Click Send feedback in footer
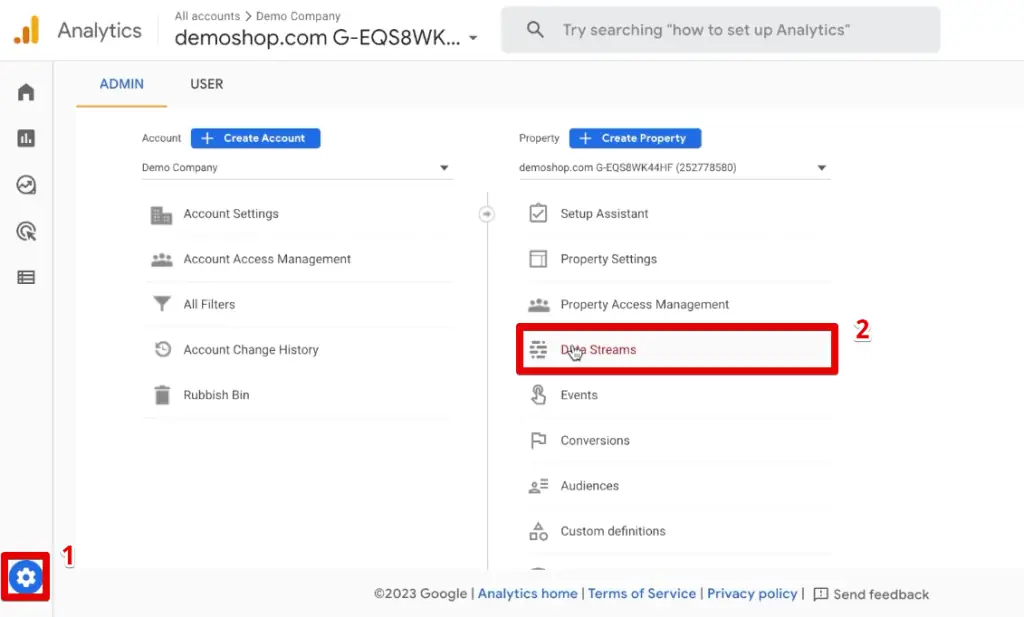The height and width of the screenshot is (617, 1024). click(x=871, y=594)
